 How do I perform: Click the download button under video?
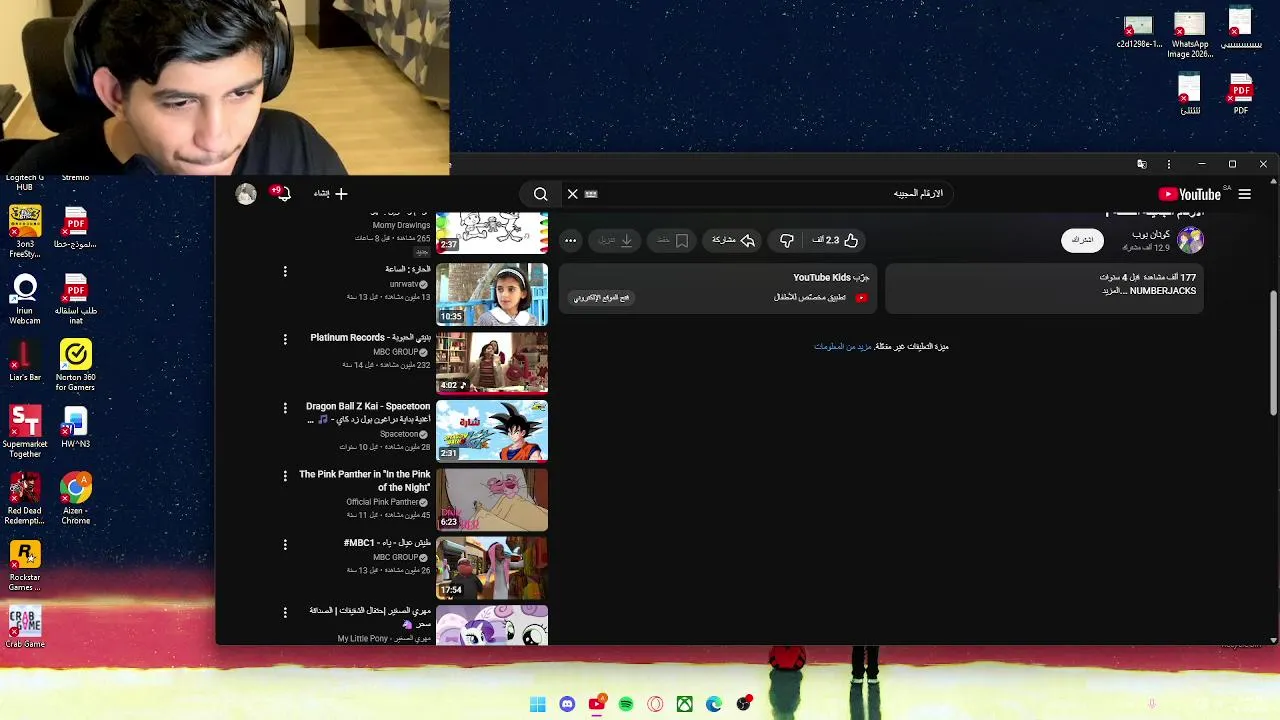pyautogui.click(x=616, y=240)
